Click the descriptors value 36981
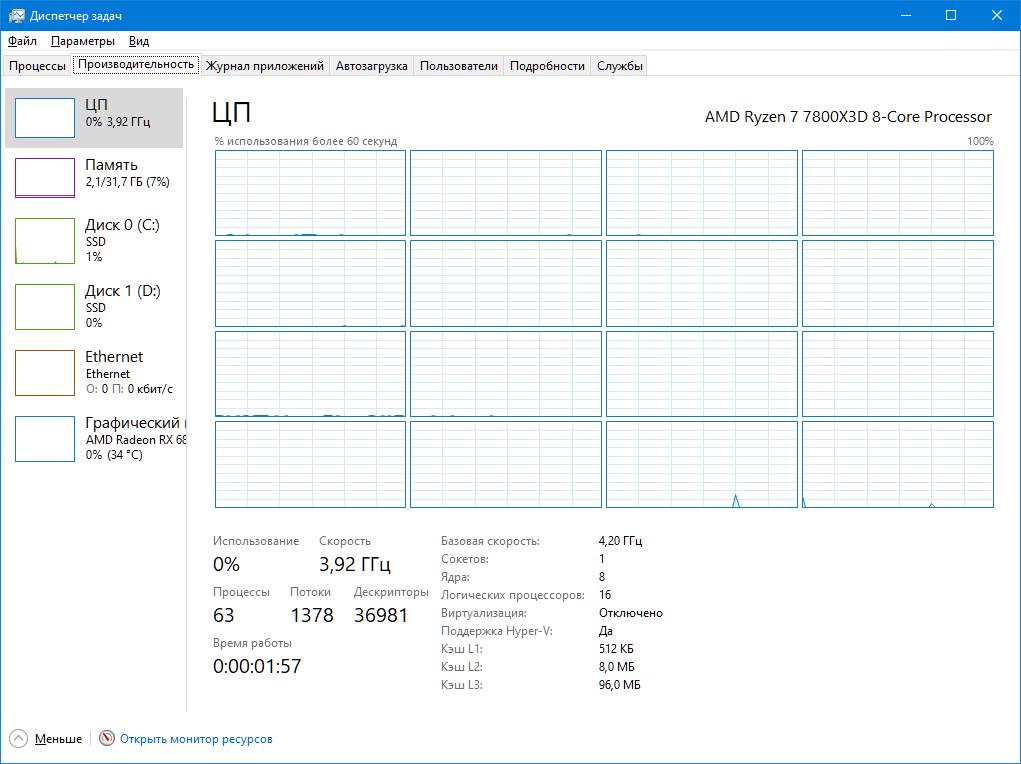The height and width of the screenshot is (764, 1021). pos(381,615)
